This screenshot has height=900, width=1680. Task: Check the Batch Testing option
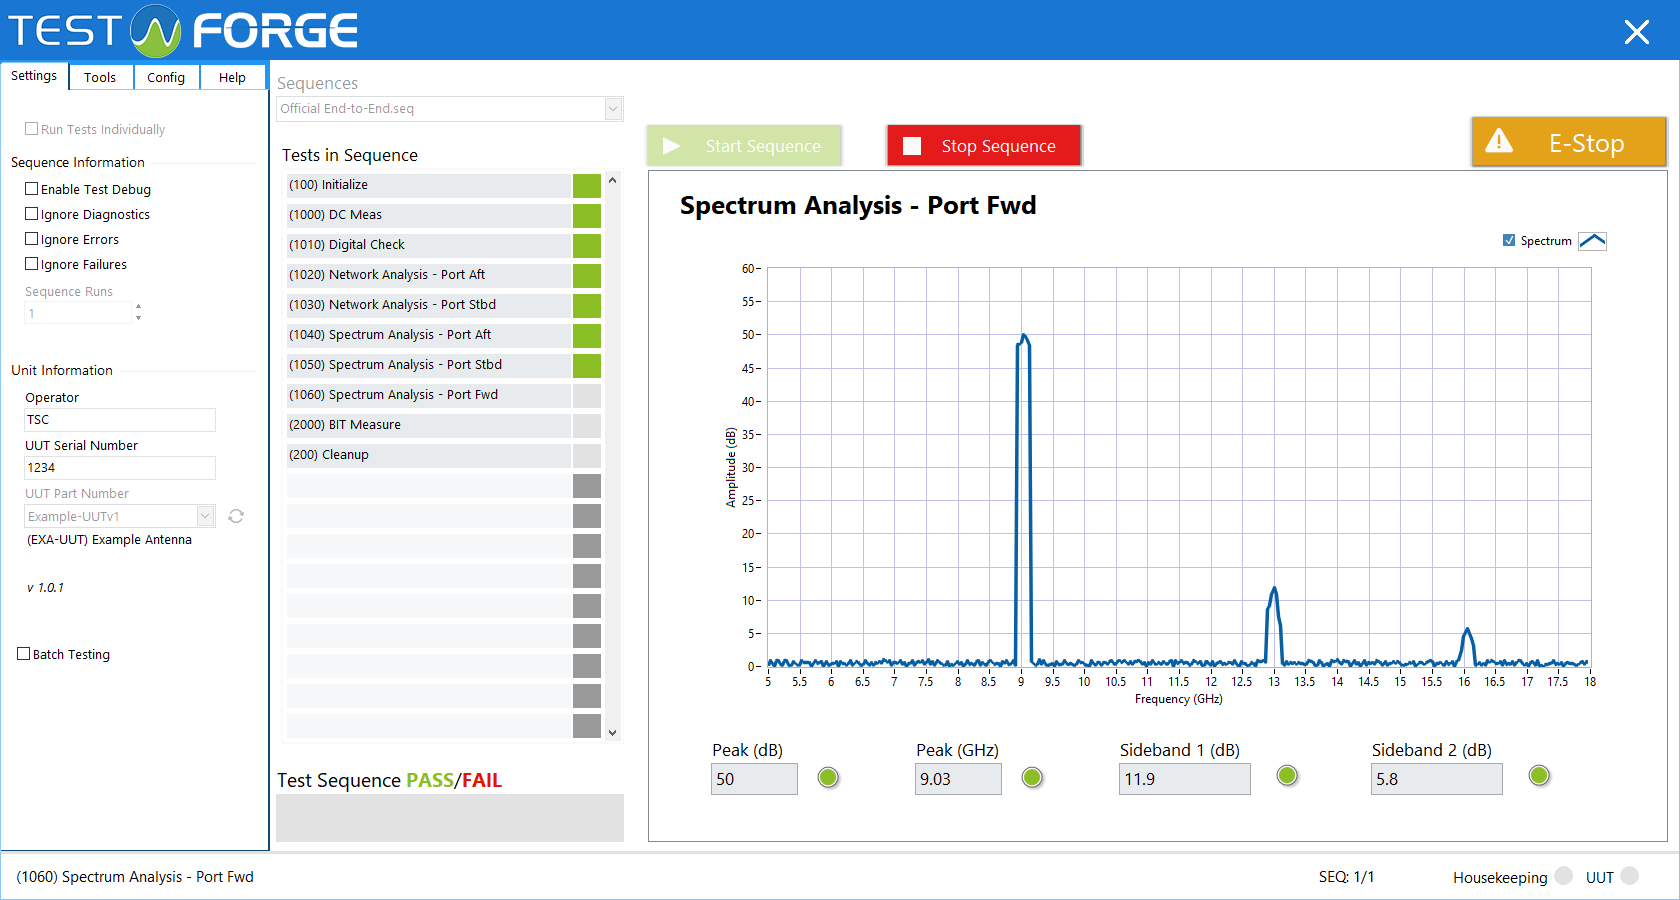[24, 654]
